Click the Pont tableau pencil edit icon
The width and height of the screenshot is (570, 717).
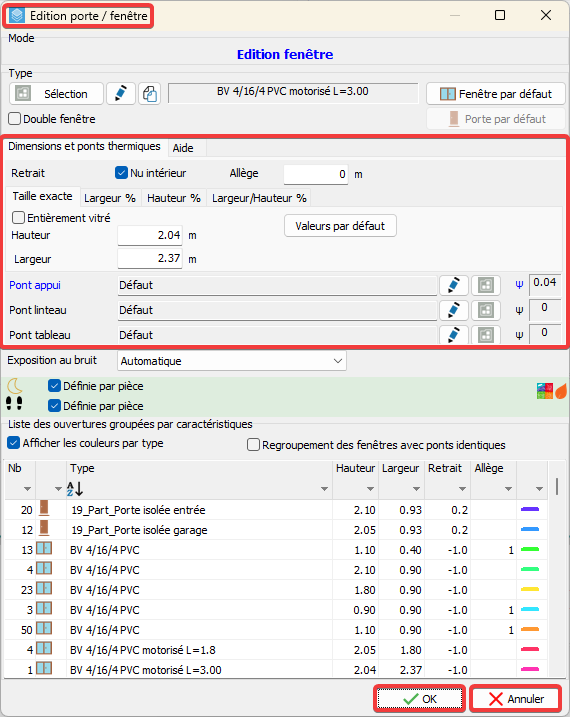[x=453, y=335]
